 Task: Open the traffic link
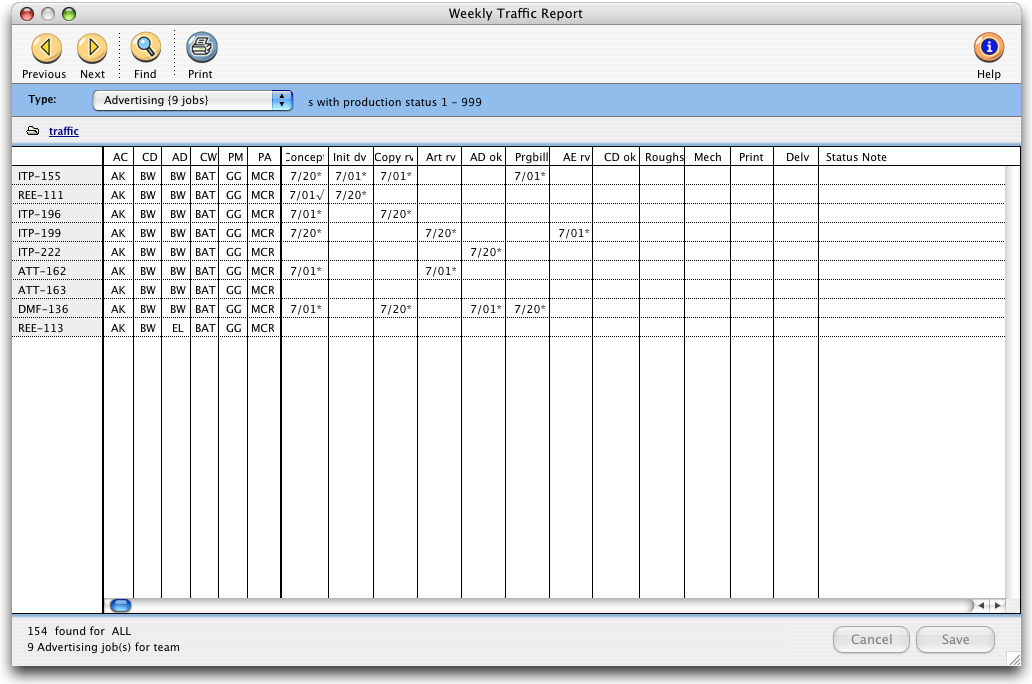click(64, 131)
